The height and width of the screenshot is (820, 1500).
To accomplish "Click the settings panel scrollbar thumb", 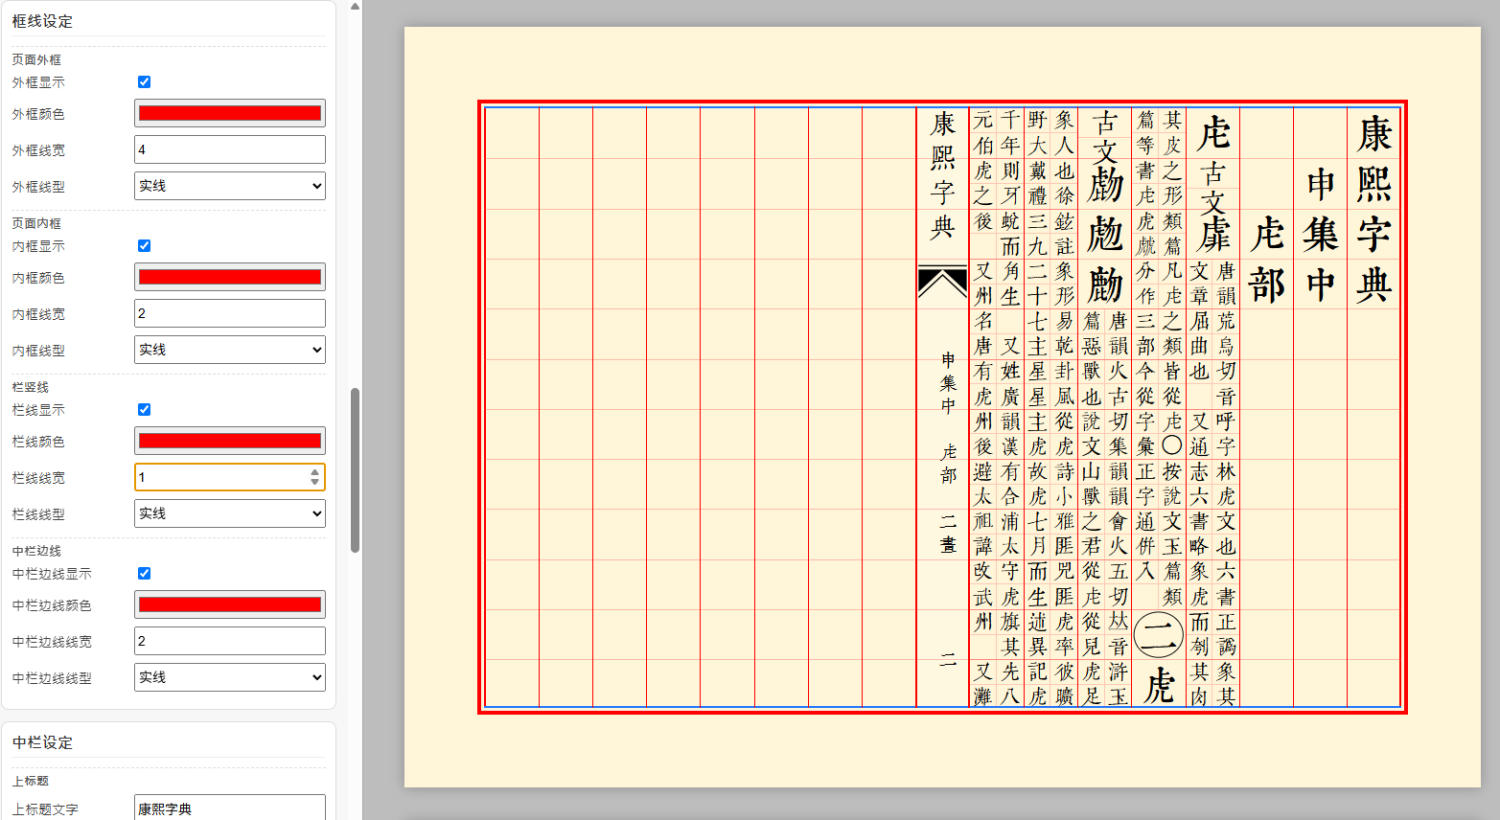I will [x=355, y=470].
